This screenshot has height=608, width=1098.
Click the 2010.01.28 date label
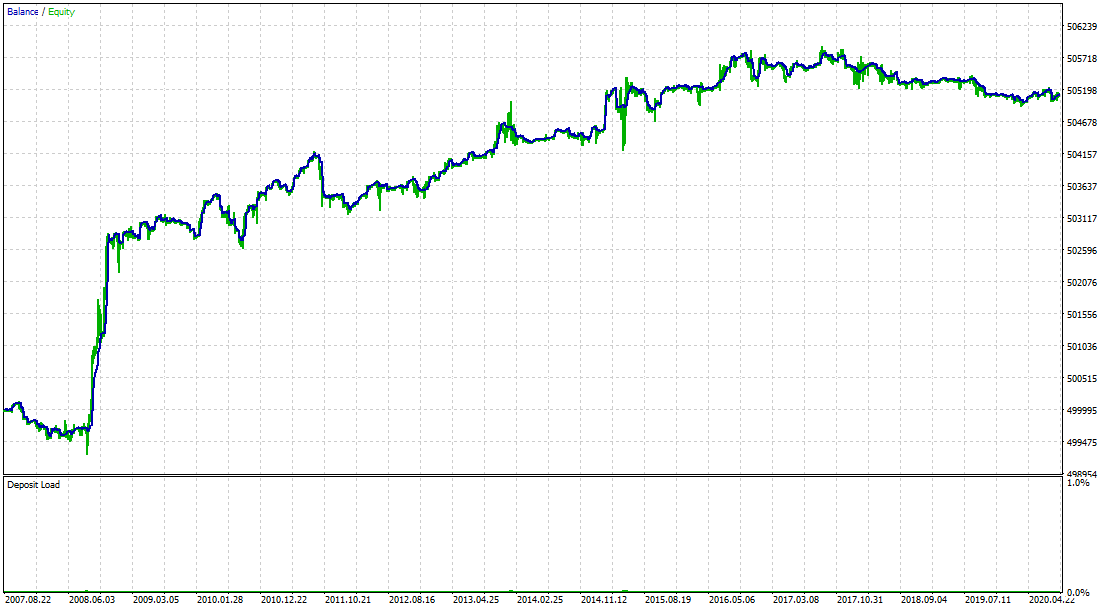[x=220, y=600]
